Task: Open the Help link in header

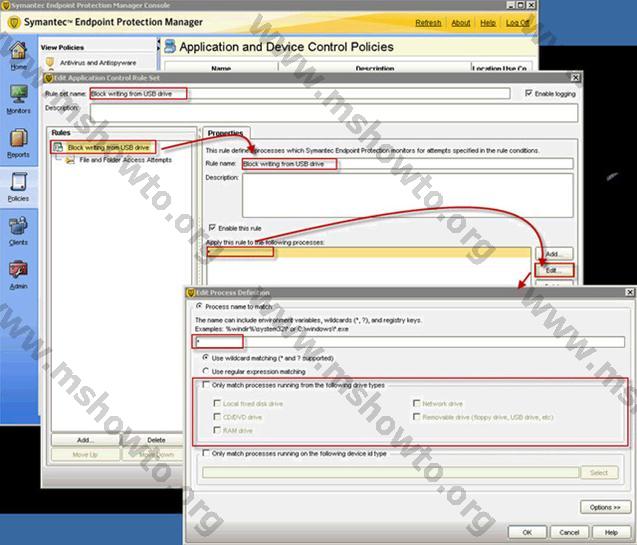Action: coord(488,23)
